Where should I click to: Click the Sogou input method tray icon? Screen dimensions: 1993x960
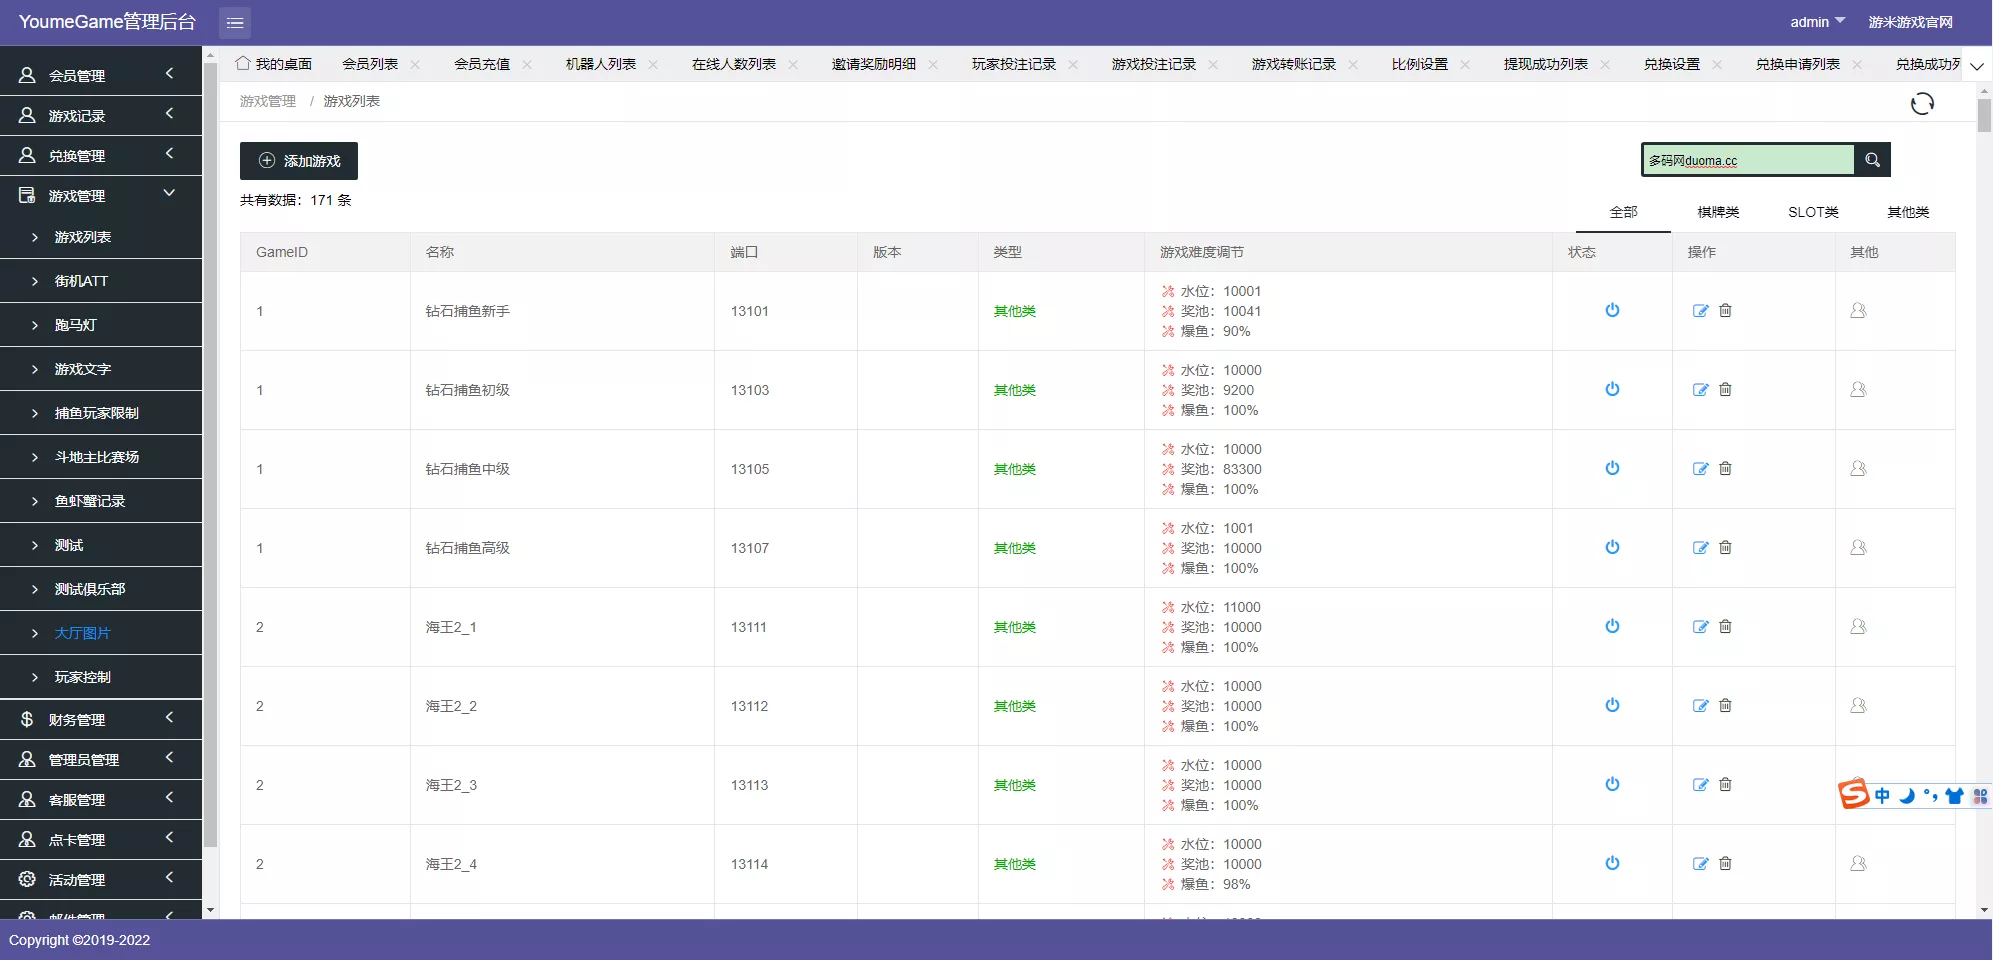click(1854, 794)
